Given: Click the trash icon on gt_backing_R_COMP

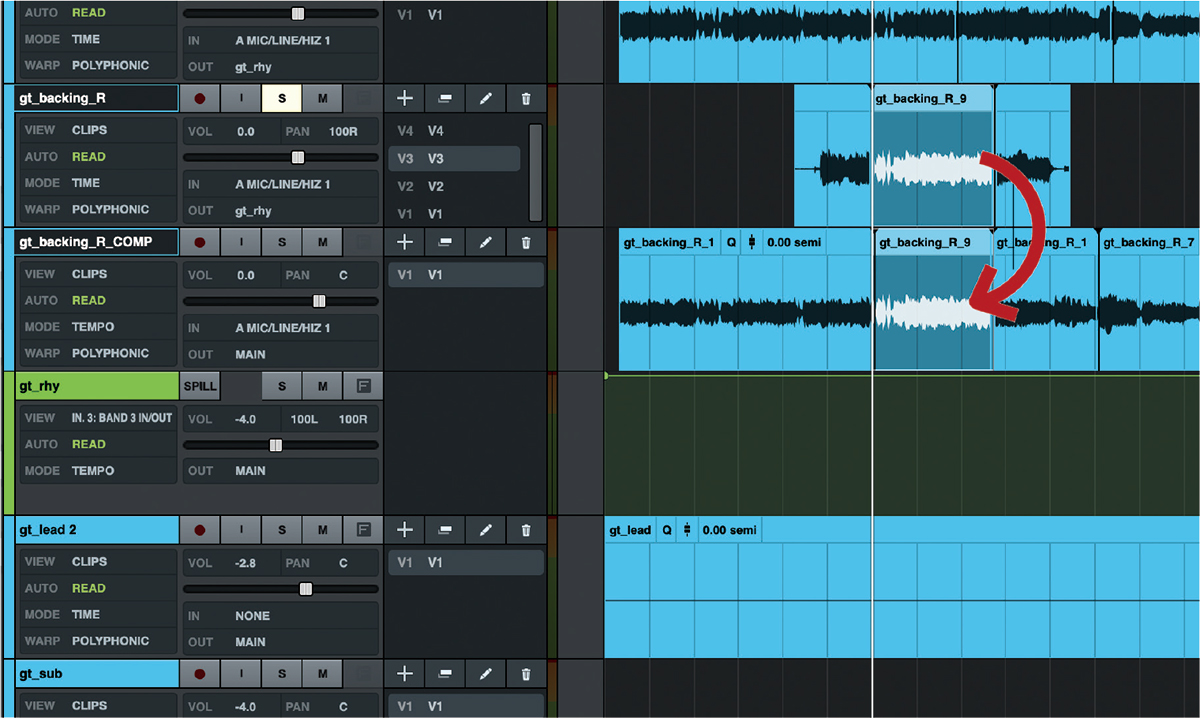Looking at the screenshot, I should coord(526,242).
